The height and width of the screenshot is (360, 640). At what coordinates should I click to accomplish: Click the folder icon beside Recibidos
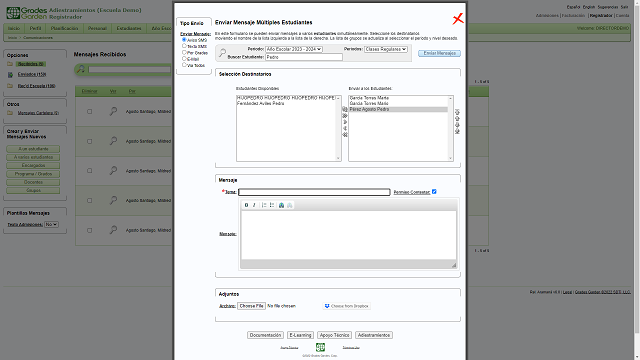(10, 64)
